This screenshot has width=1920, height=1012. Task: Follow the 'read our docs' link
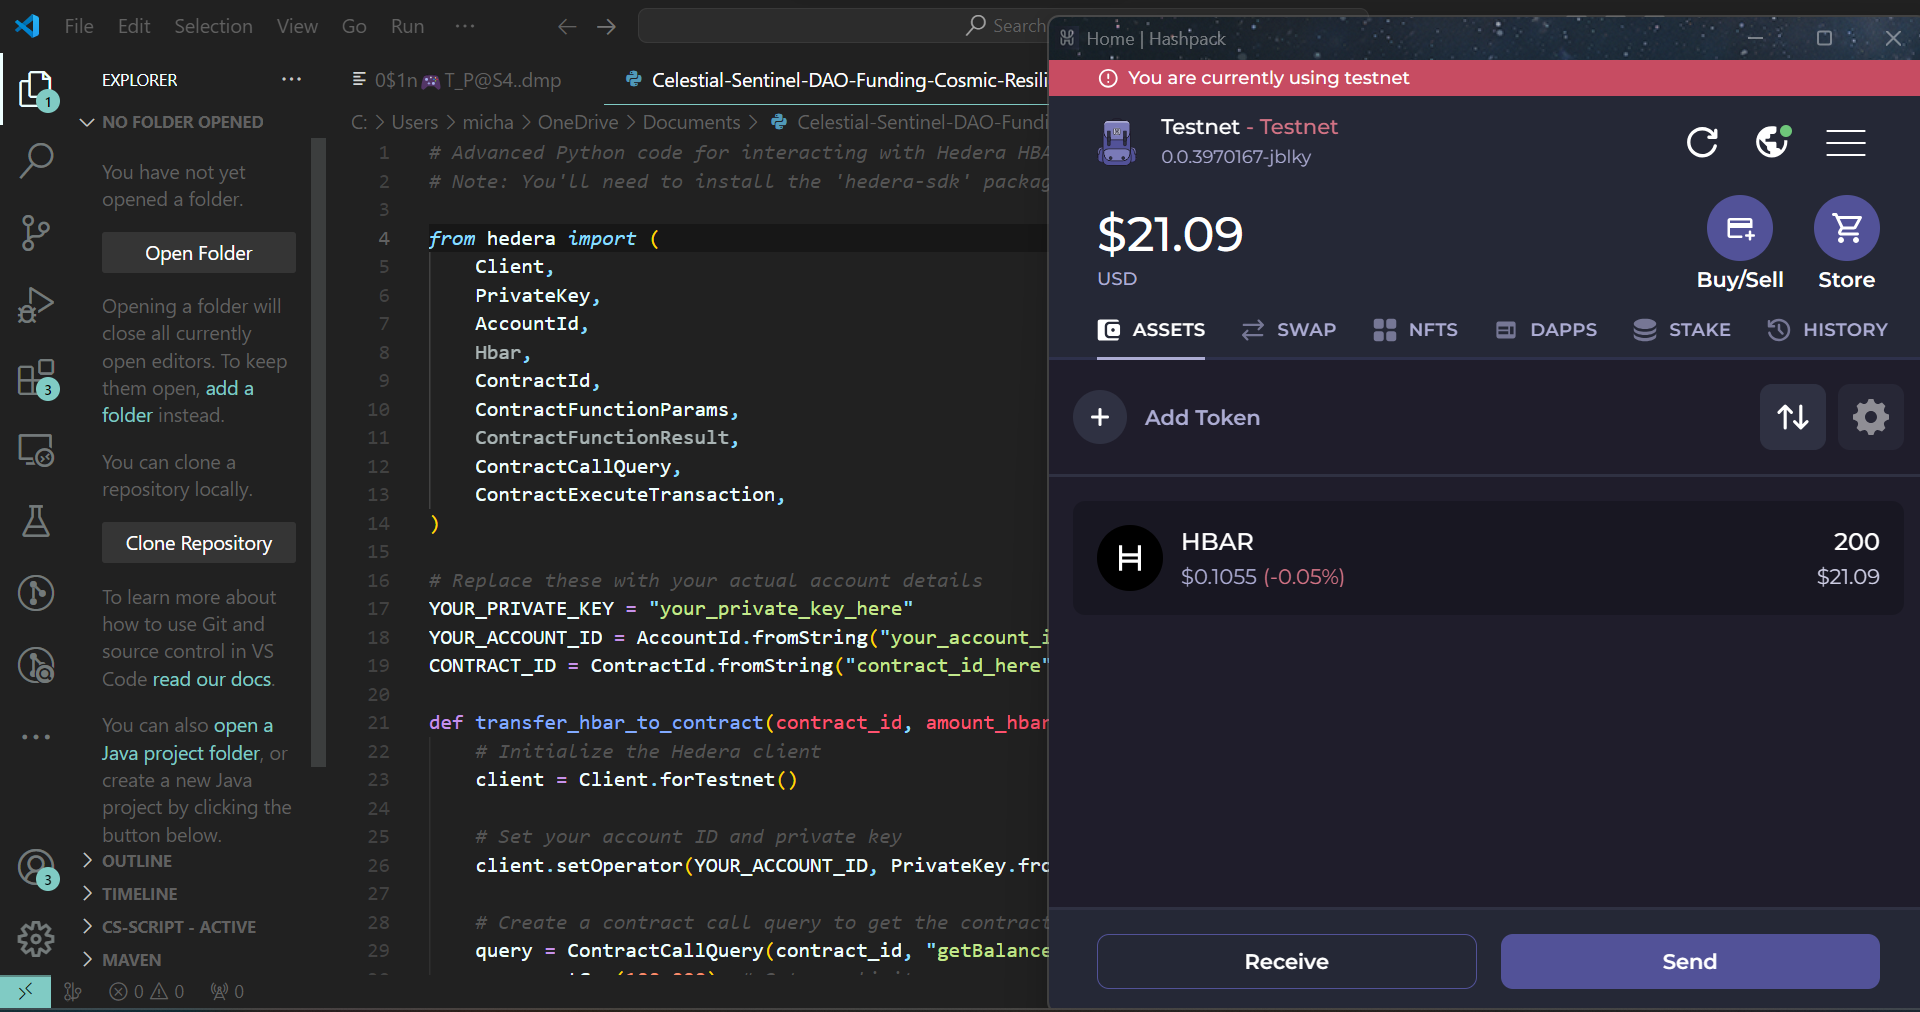pyautogui.click(x=212, y=679)
